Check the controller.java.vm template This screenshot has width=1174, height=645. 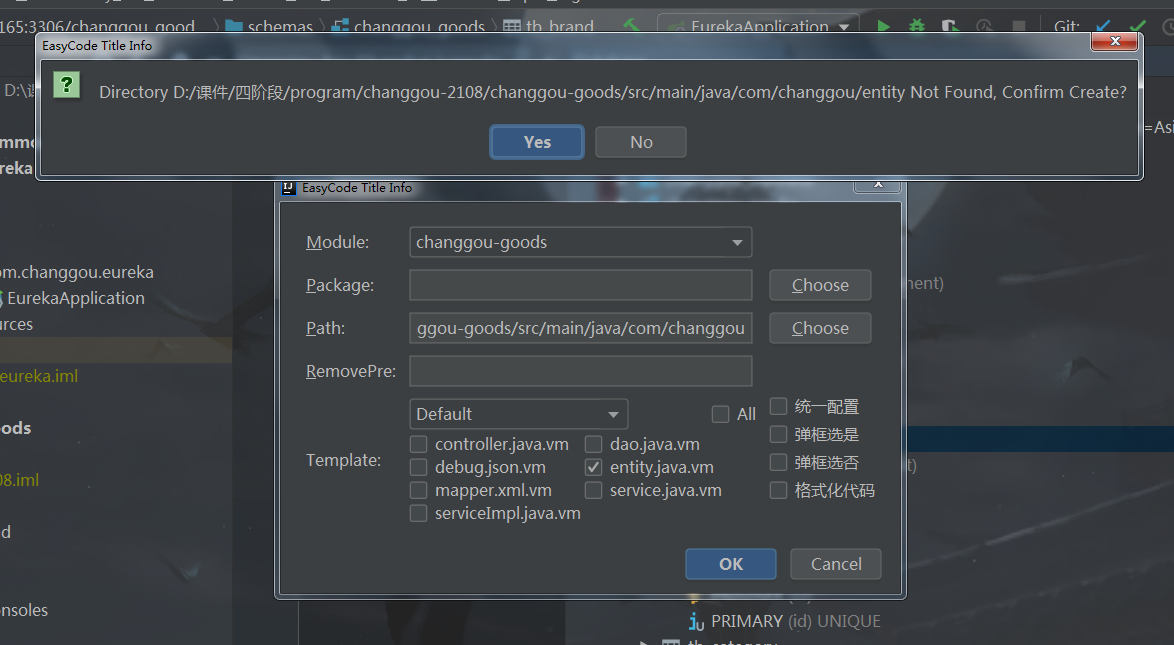(x=419, y=444)
